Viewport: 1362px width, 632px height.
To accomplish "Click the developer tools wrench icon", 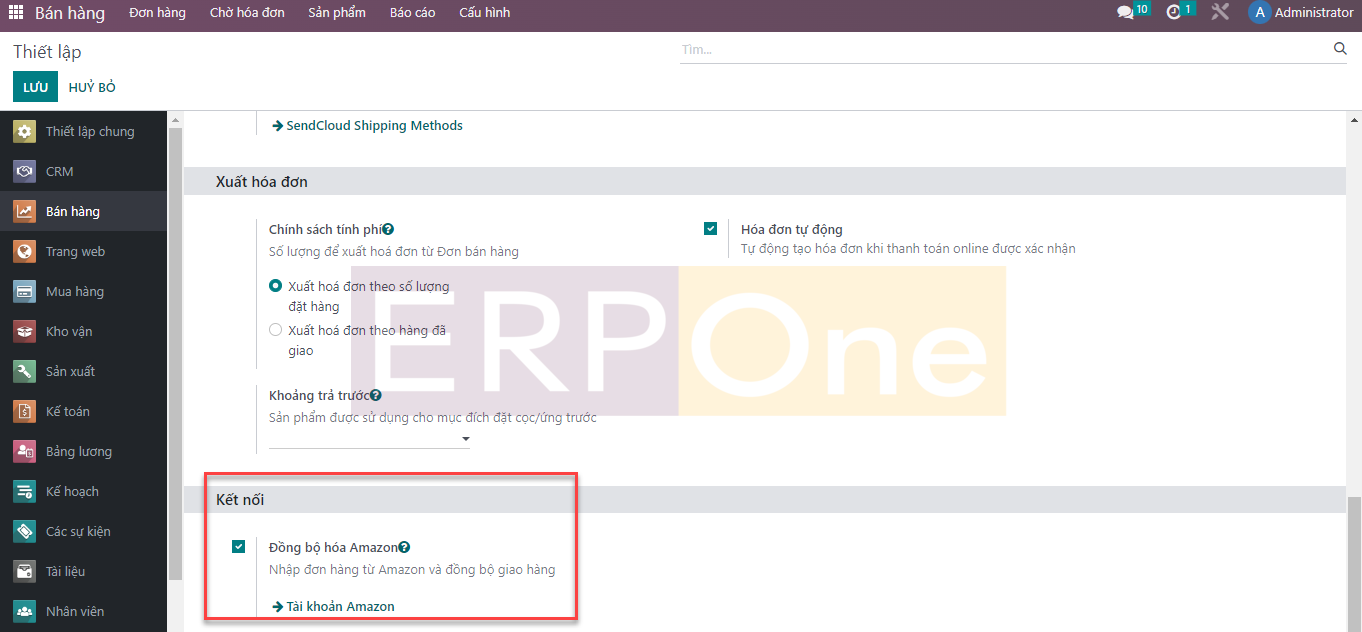I will point(1220,13).
